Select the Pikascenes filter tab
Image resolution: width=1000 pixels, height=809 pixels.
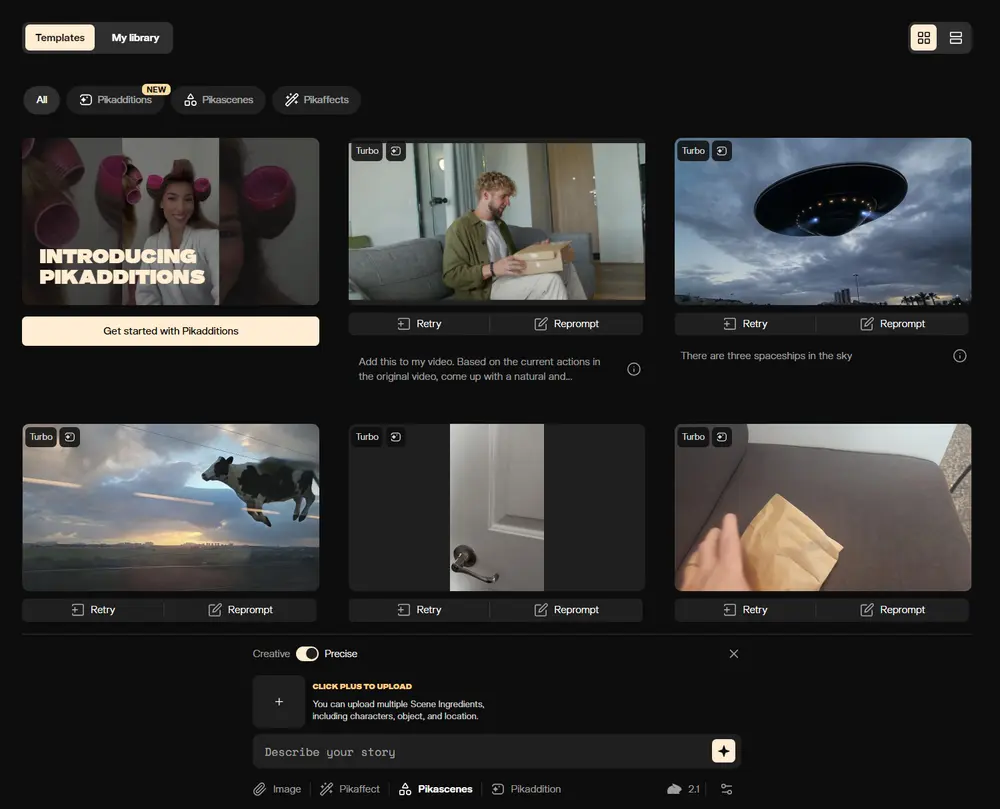218,100
